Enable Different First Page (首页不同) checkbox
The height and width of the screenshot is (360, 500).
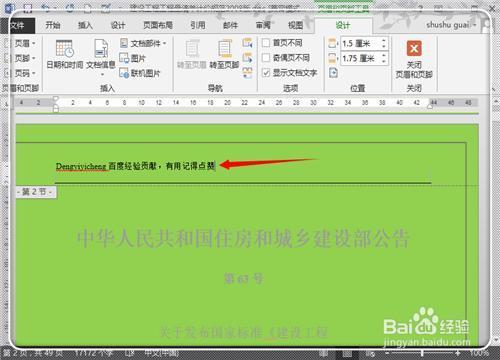[x=266, y=43]
